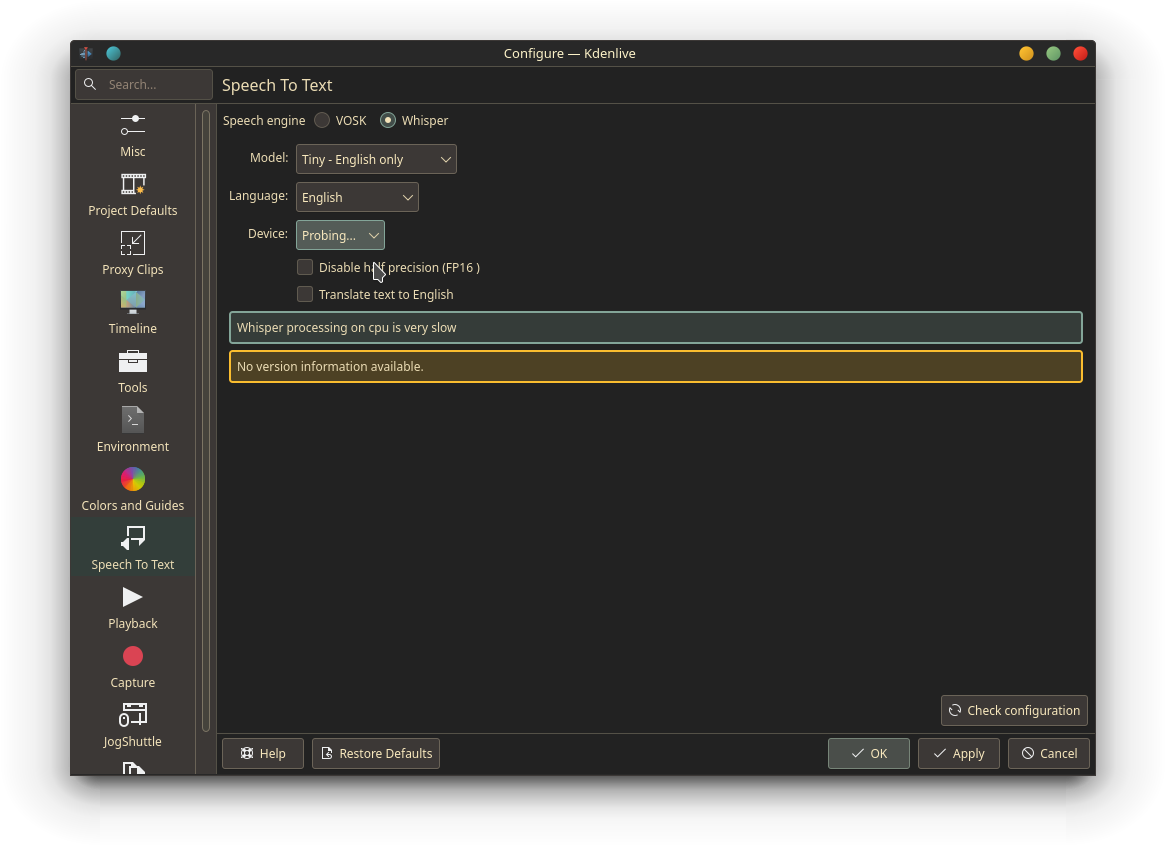Focus the Search input field
The height and width of the screenshot is (856, 1166).
coord(156,84)
